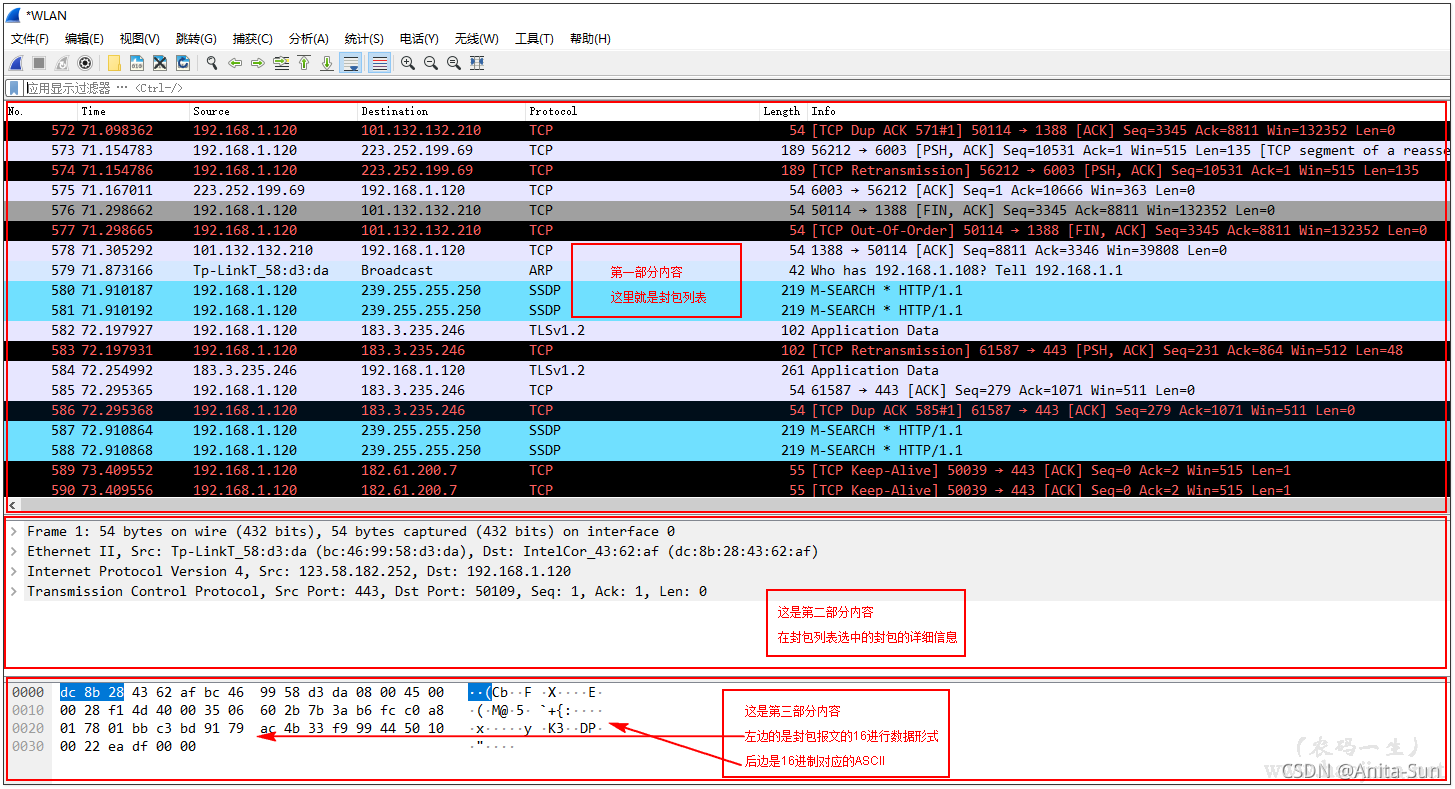Click the display filter bookmark icon

(14, 88)
